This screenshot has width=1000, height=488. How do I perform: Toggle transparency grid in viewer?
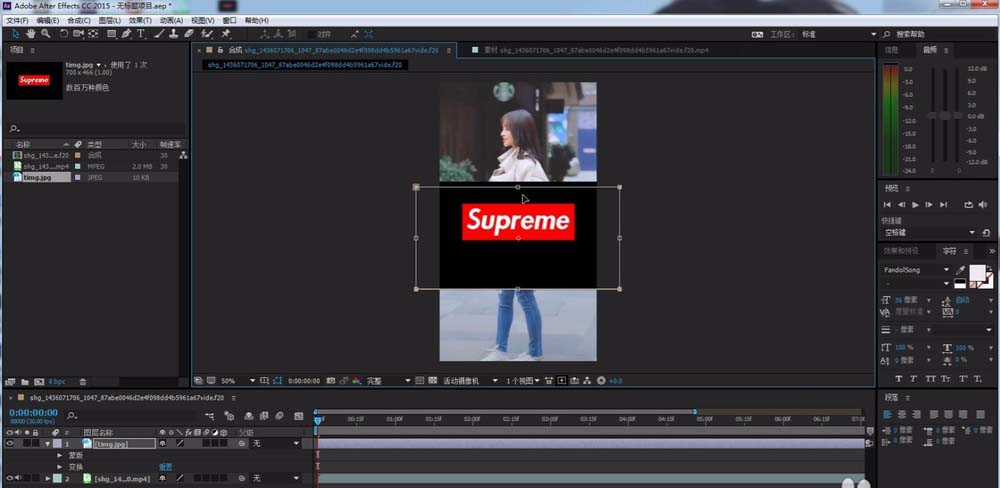click(433, 380)
